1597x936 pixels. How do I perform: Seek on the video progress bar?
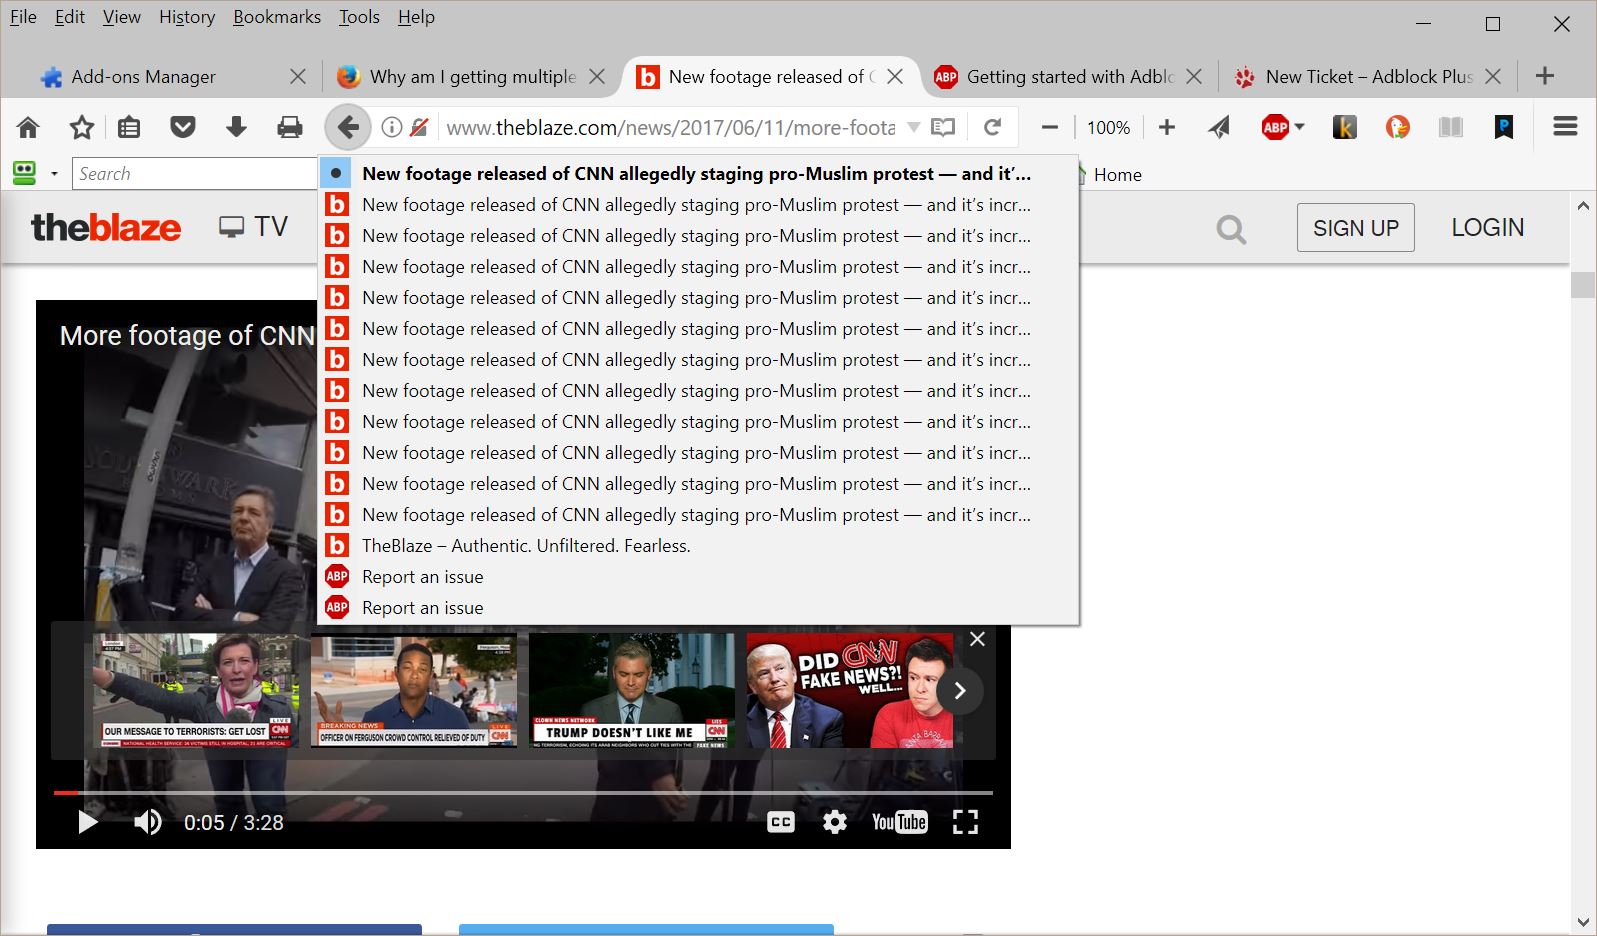click(523, 792)
